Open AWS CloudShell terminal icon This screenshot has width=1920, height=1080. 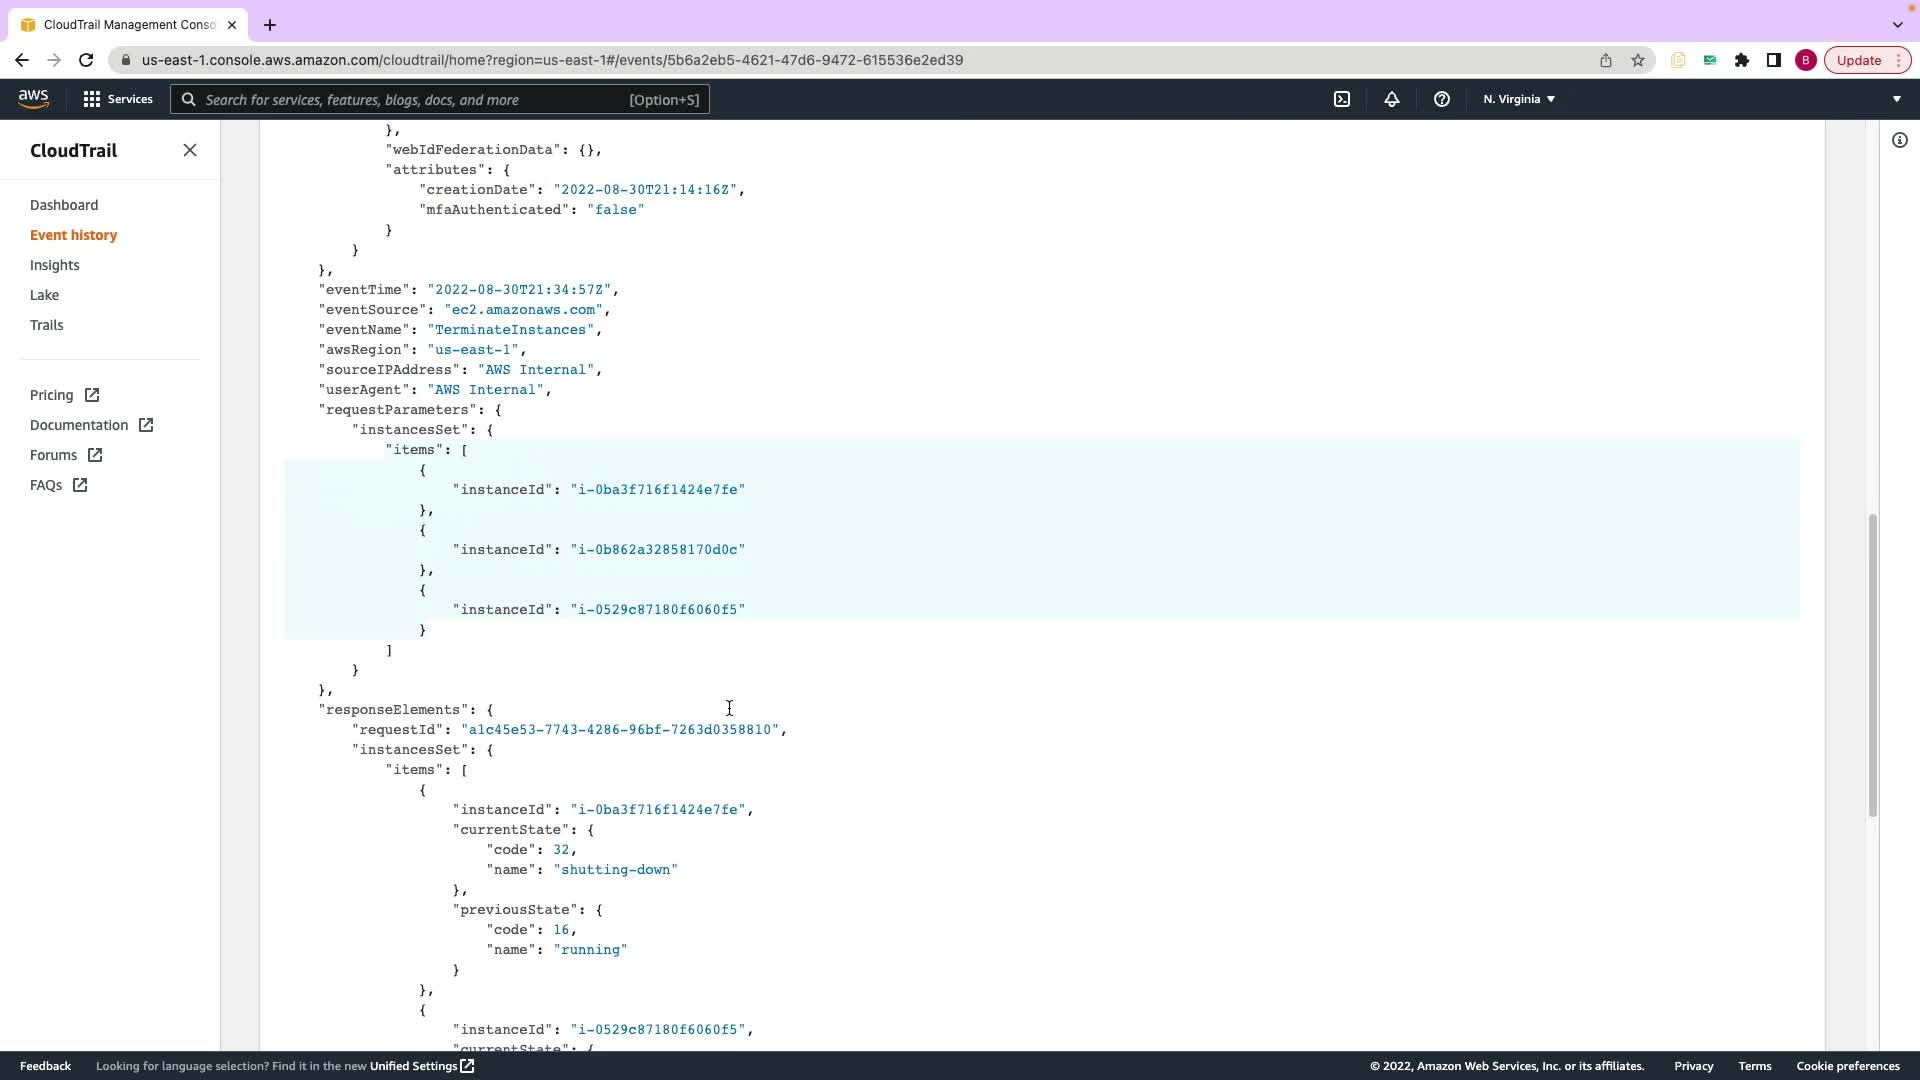pyautogui.click(x=1342, y=99)
